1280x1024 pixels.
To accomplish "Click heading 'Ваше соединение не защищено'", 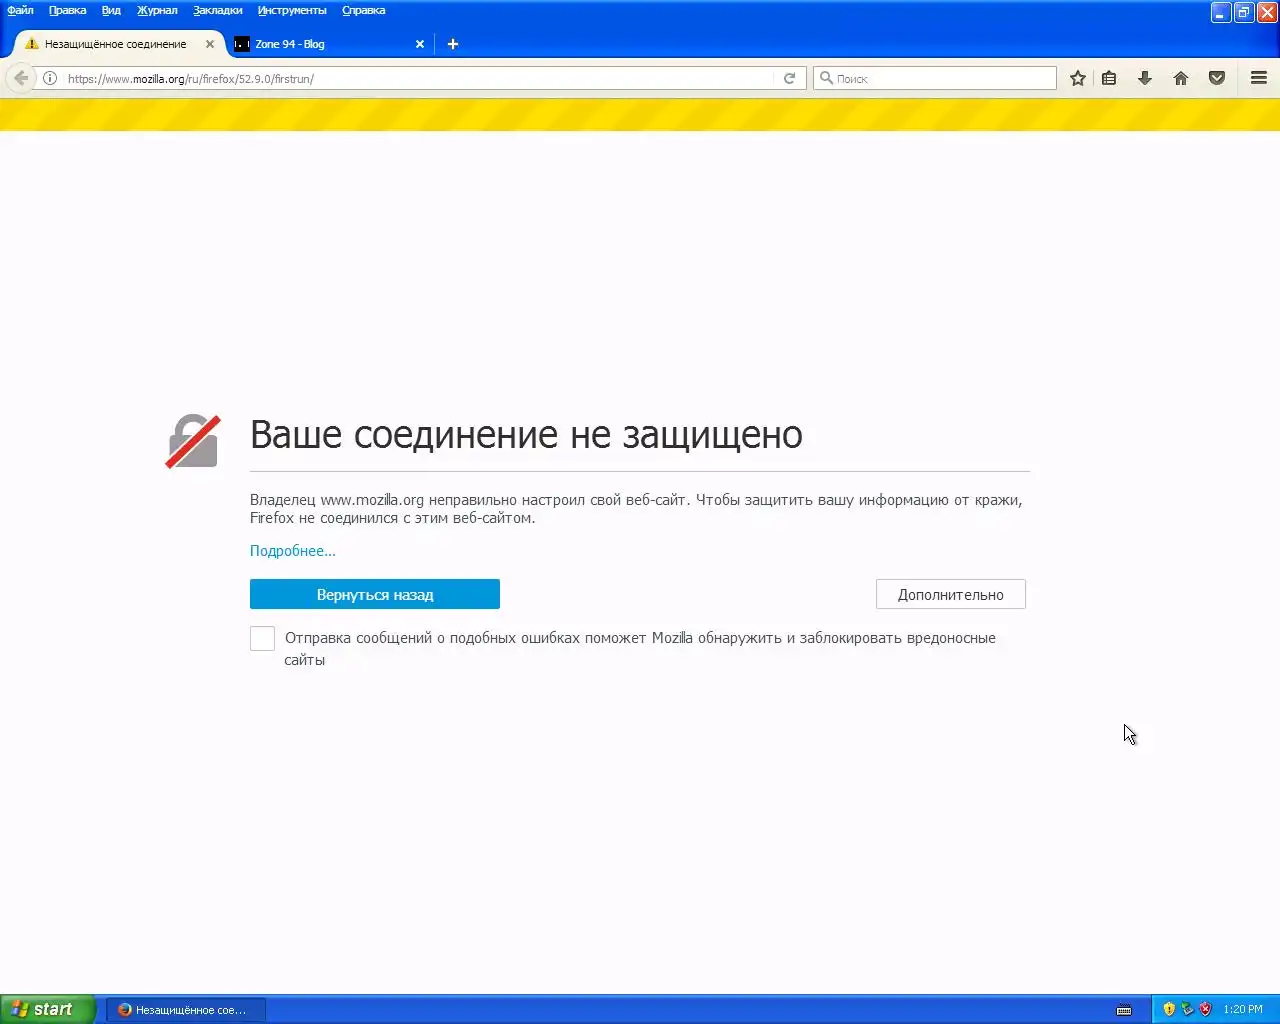I will tap(526, 435).
